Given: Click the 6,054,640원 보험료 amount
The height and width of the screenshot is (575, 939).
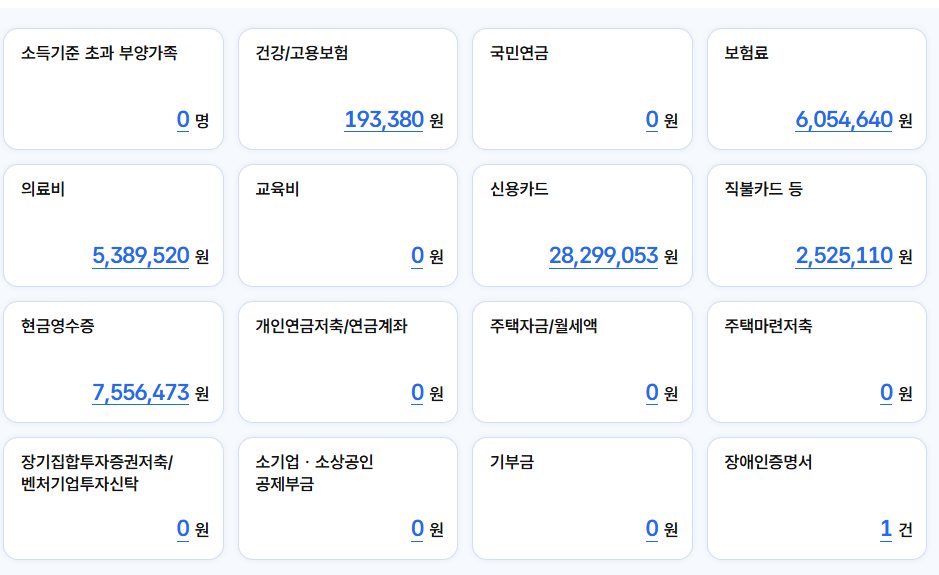Looking at the screenshot, I should pos(843,120).
